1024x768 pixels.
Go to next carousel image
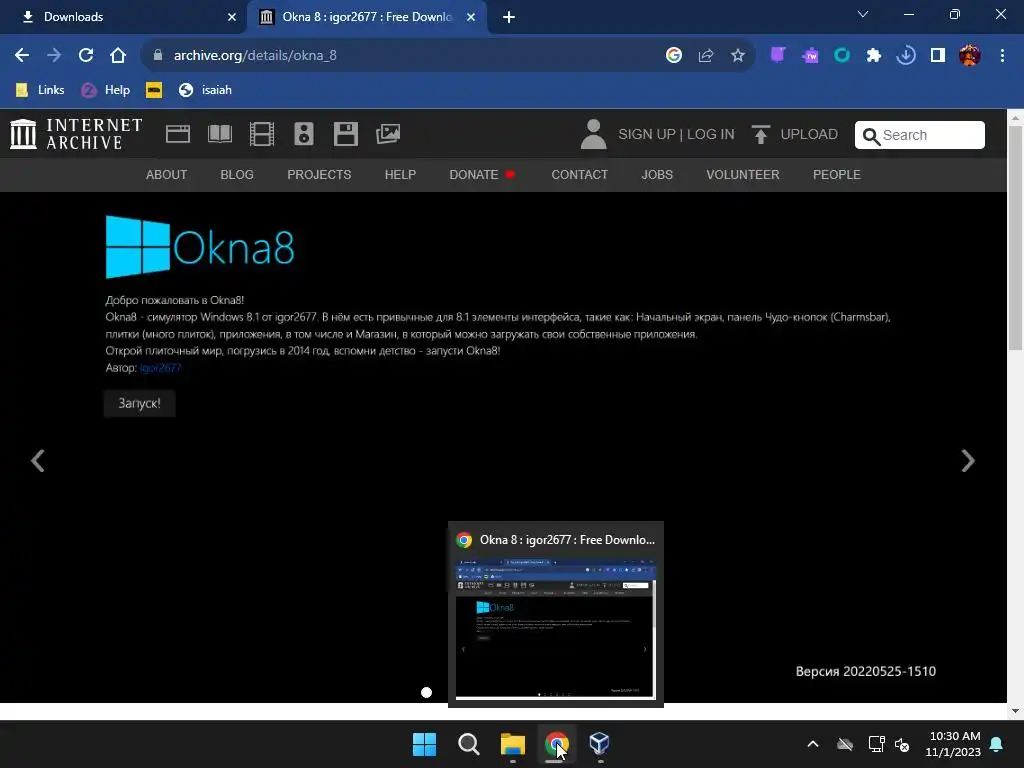click(968, 460)
